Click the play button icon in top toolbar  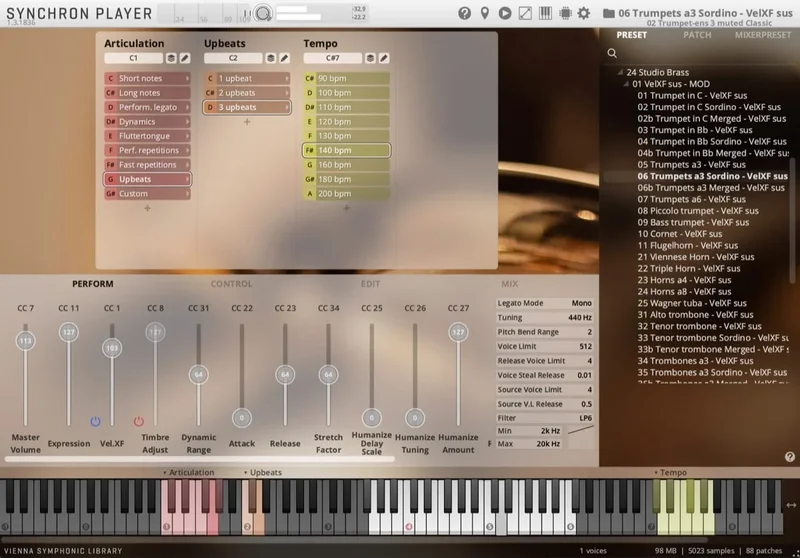click(x=505, y=13)
